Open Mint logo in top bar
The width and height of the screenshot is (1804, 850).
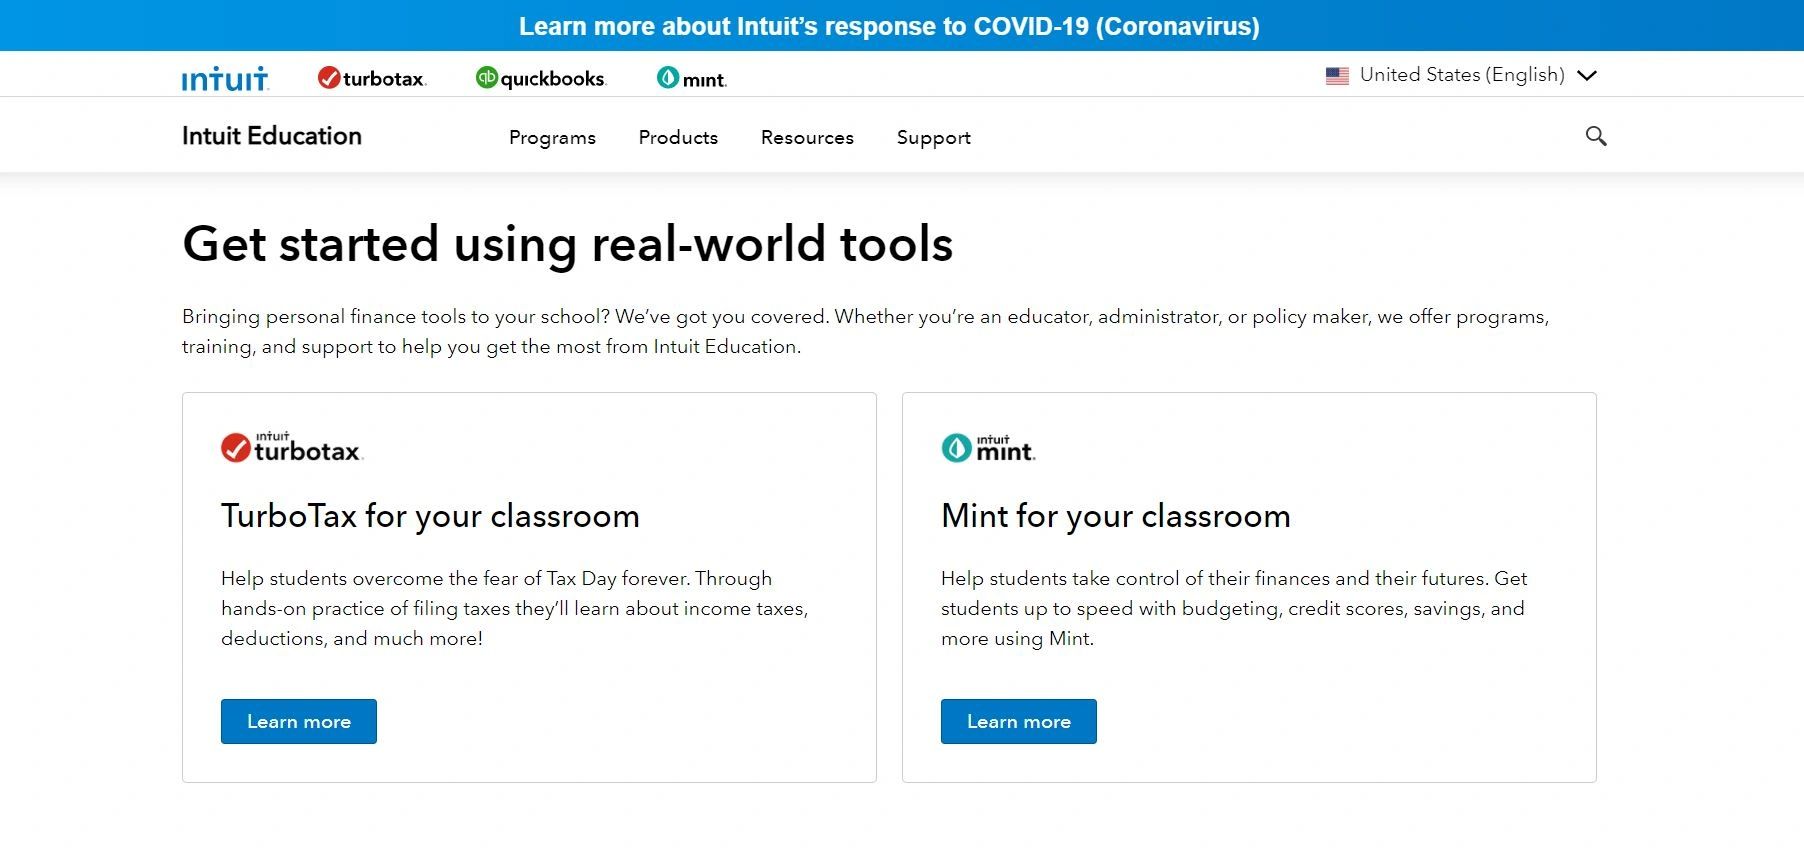pyautogui.click(x=691, y=78)
